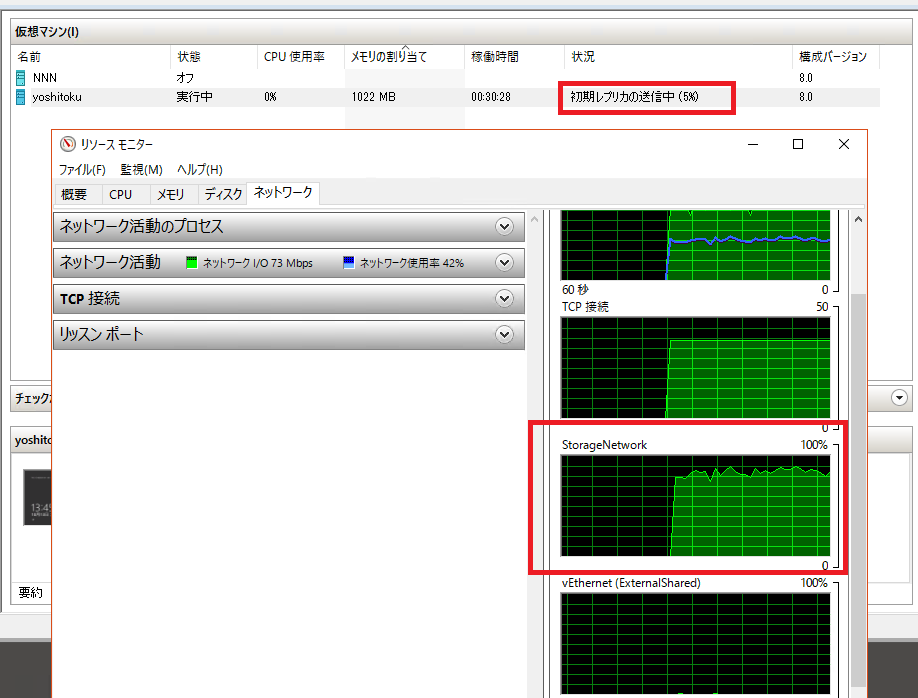The width and height of the screenshot is (918, 698).
Task: Minimize the Resource Monitor window
Action: click(753, 144)
